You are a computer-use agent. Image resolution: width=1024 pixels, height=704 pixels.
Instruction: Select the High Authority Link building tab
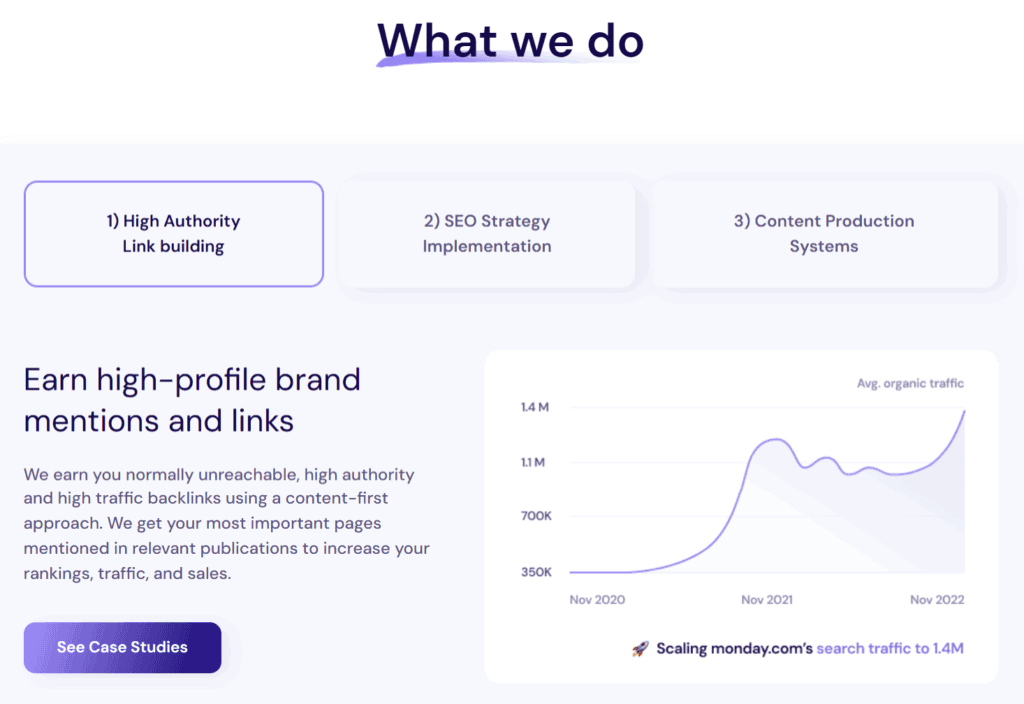pyautogui.click(x=174, y=234)
